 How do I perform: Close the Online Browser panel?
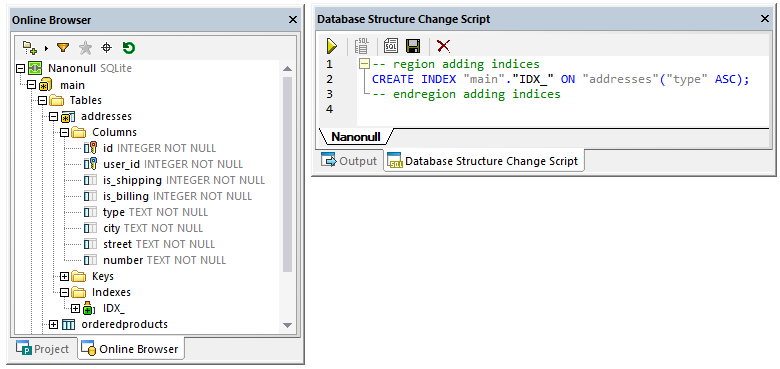(293, 20)
